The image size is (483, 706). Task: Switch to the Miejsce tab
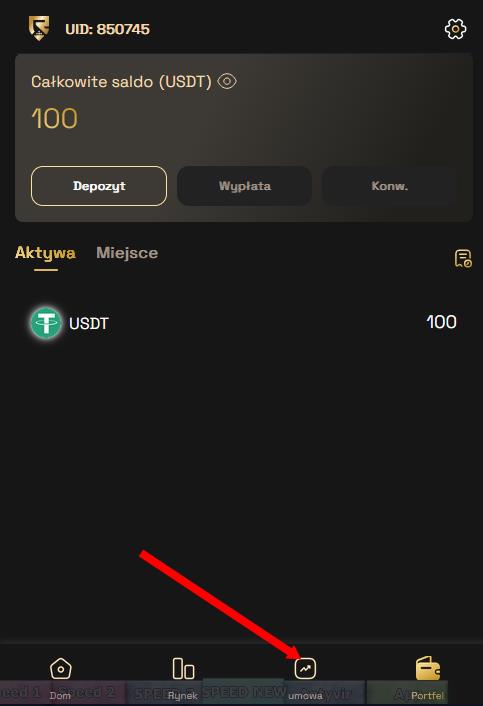point(127,253)
